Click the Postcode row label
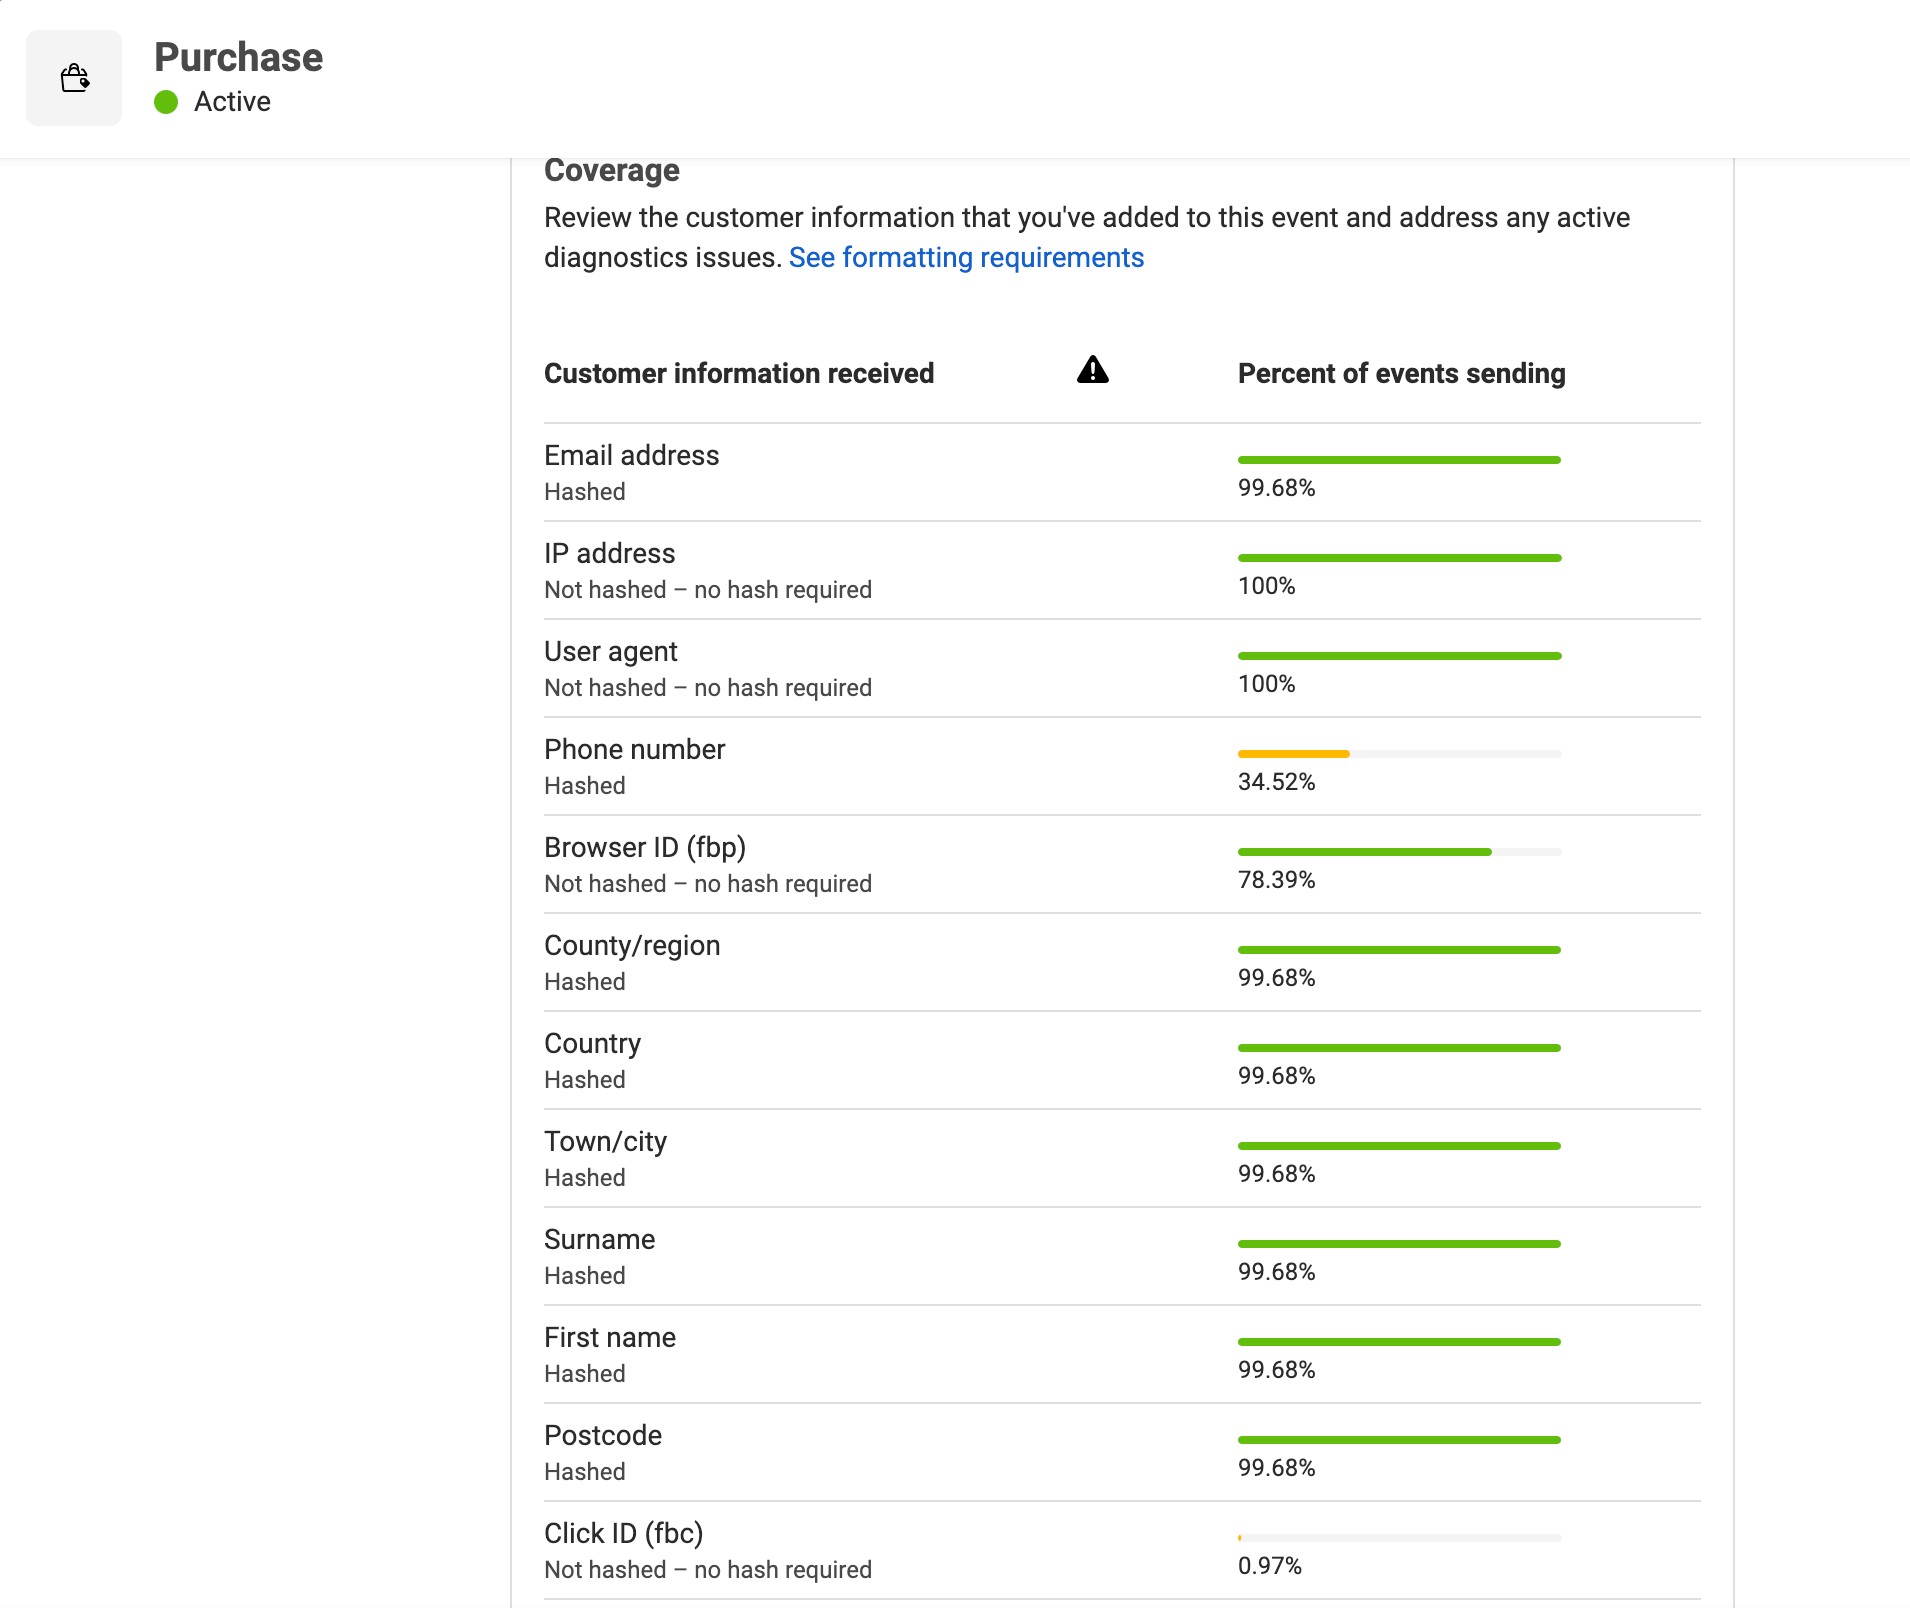This screenshot has height=1608, width=1910. pyautogui.click(x=602, y=1436)
